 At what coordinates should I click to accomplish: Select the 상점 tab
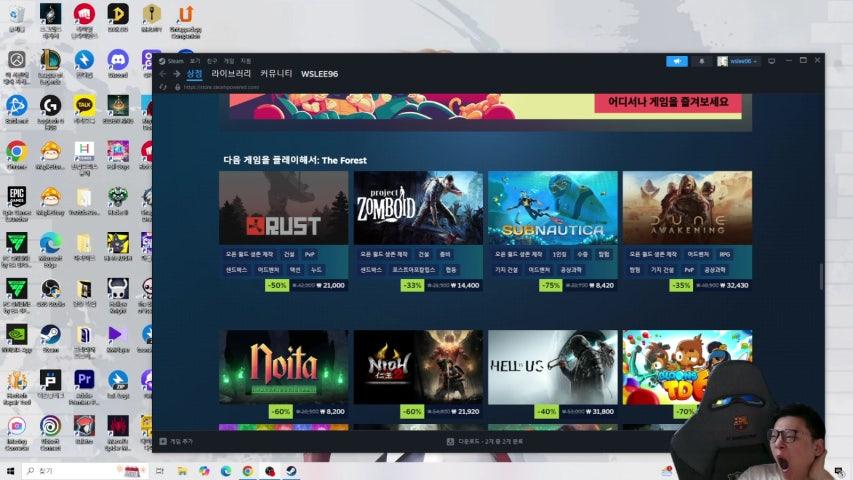pyautogui.click(x=194, y=73)
